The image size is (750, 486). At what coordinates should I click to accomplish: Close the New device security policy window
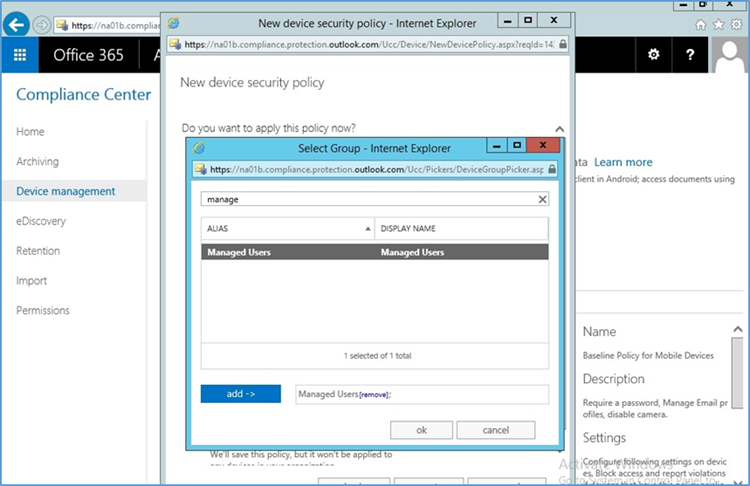pyautogui.click(x=553, y=20)
